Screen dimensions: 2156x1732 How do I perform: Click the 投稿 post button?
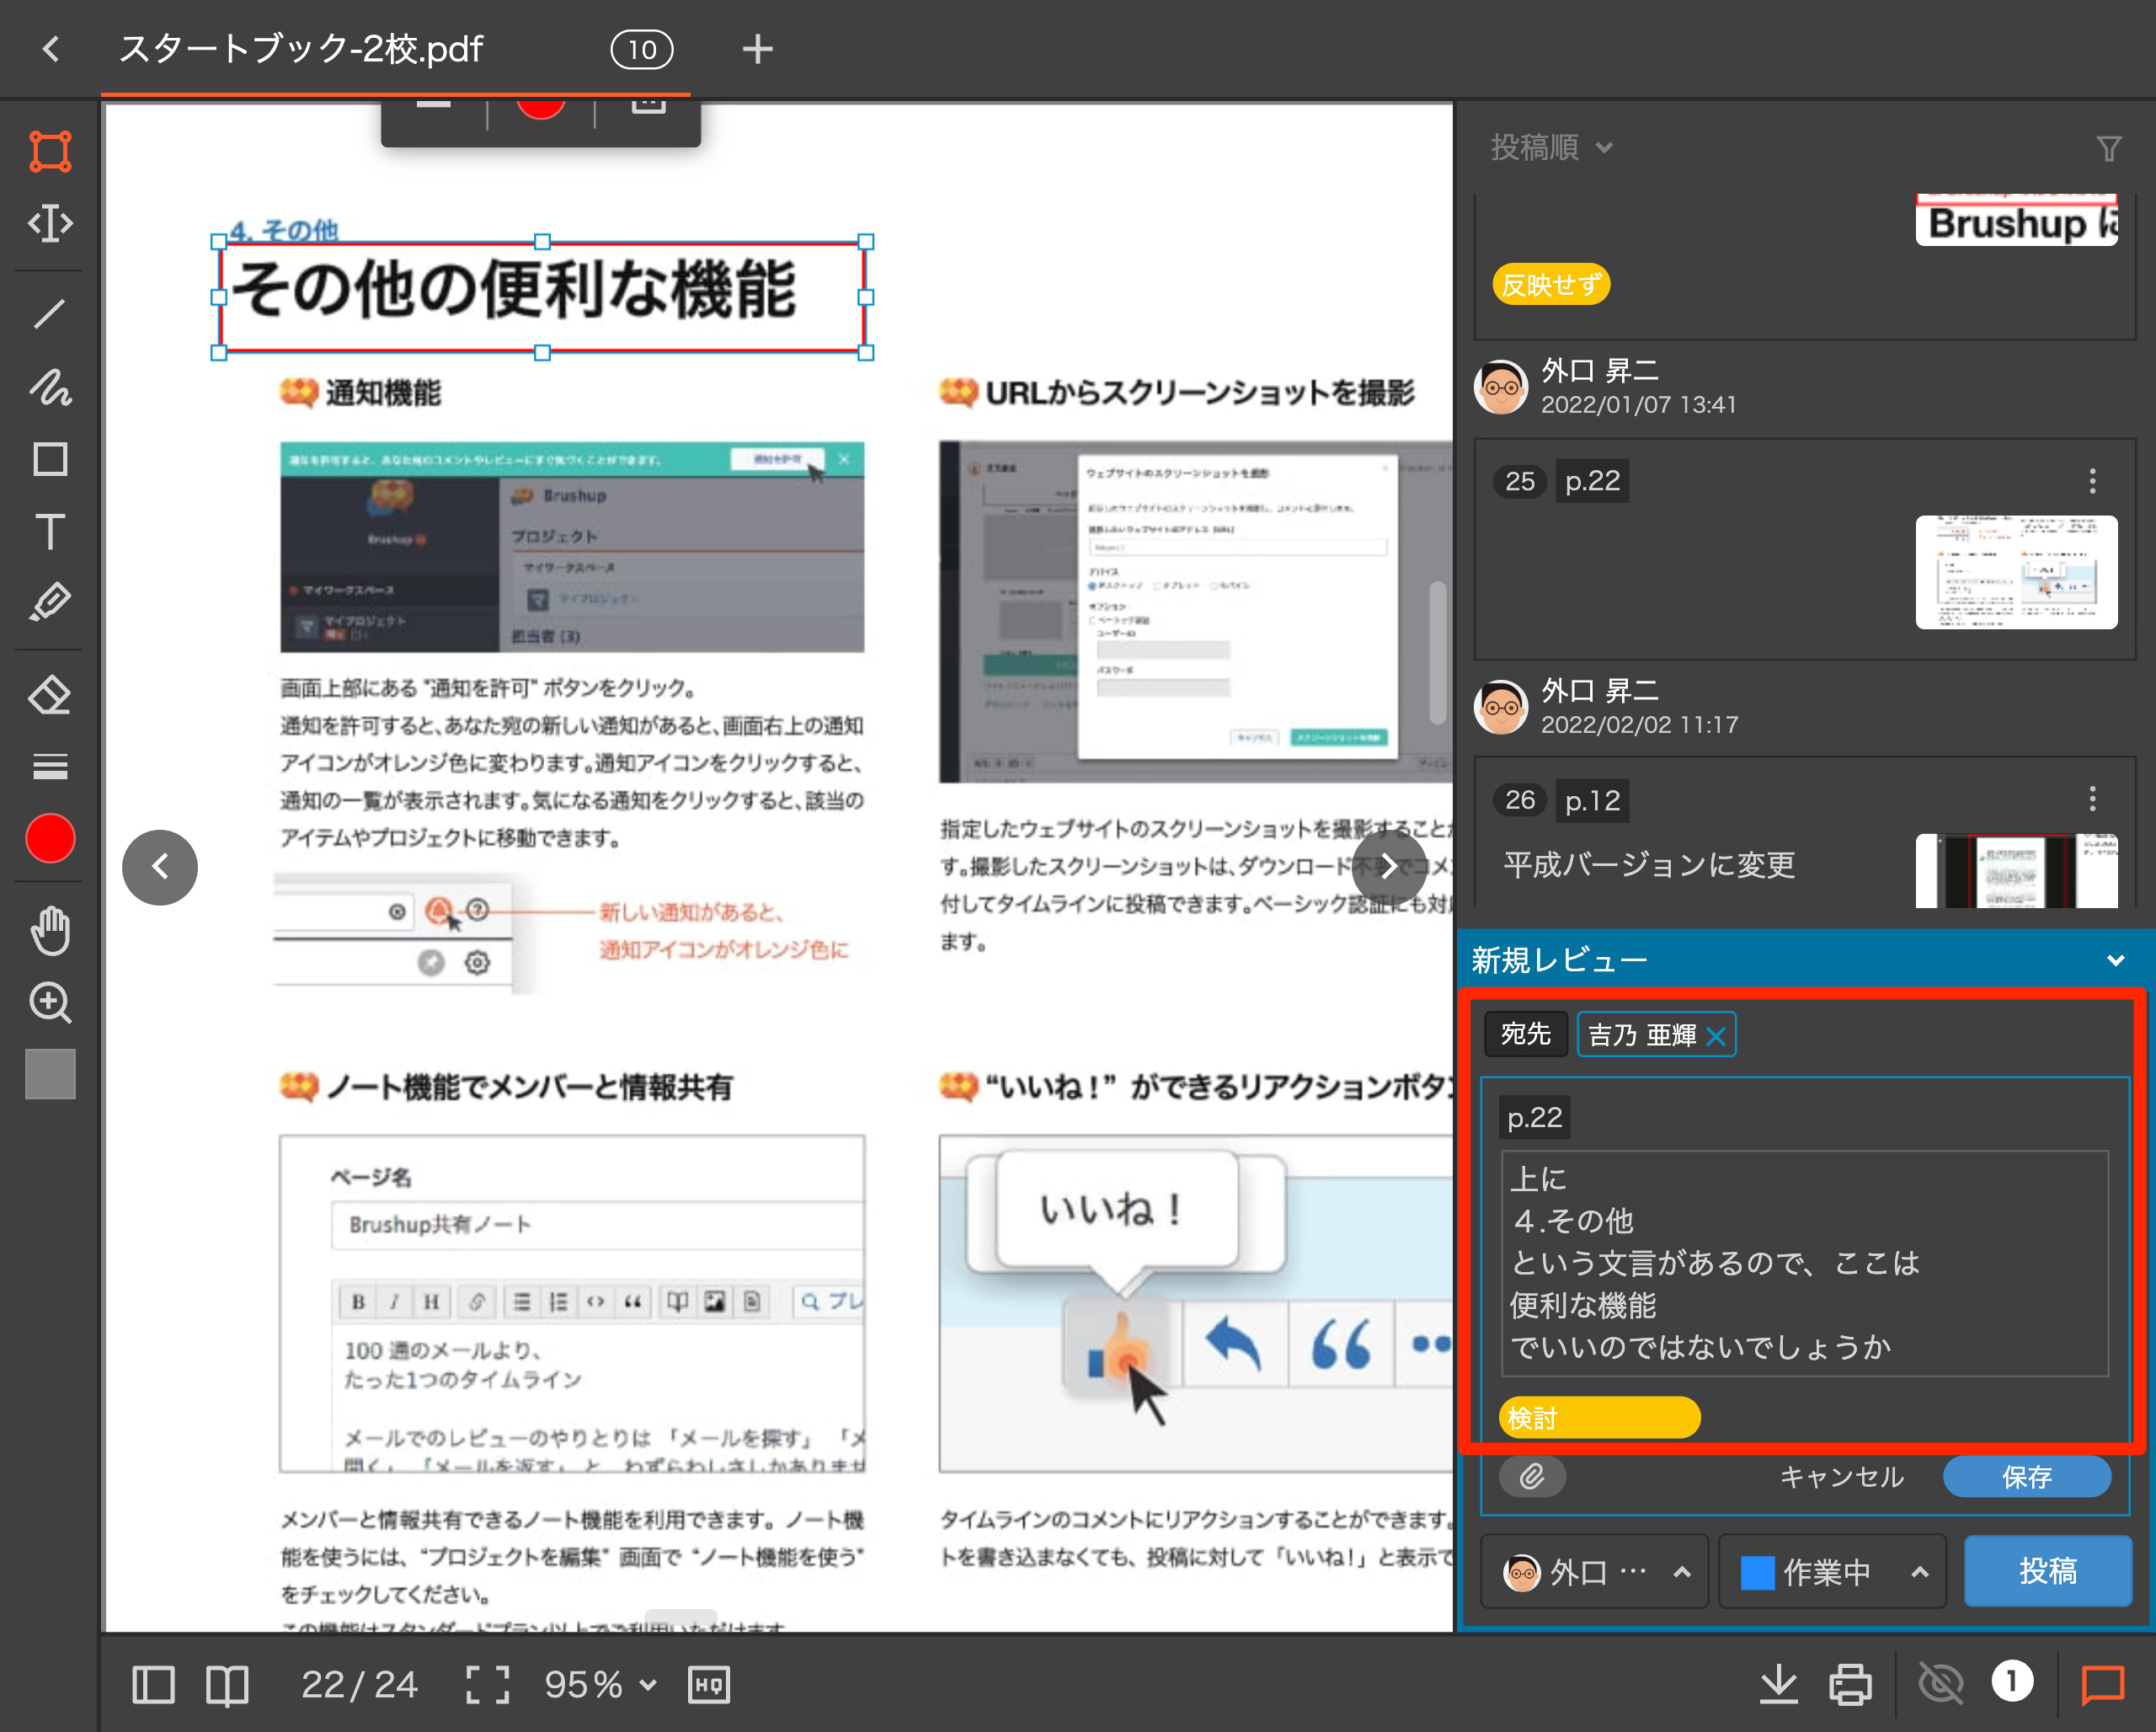(x=2048, y=1571)
